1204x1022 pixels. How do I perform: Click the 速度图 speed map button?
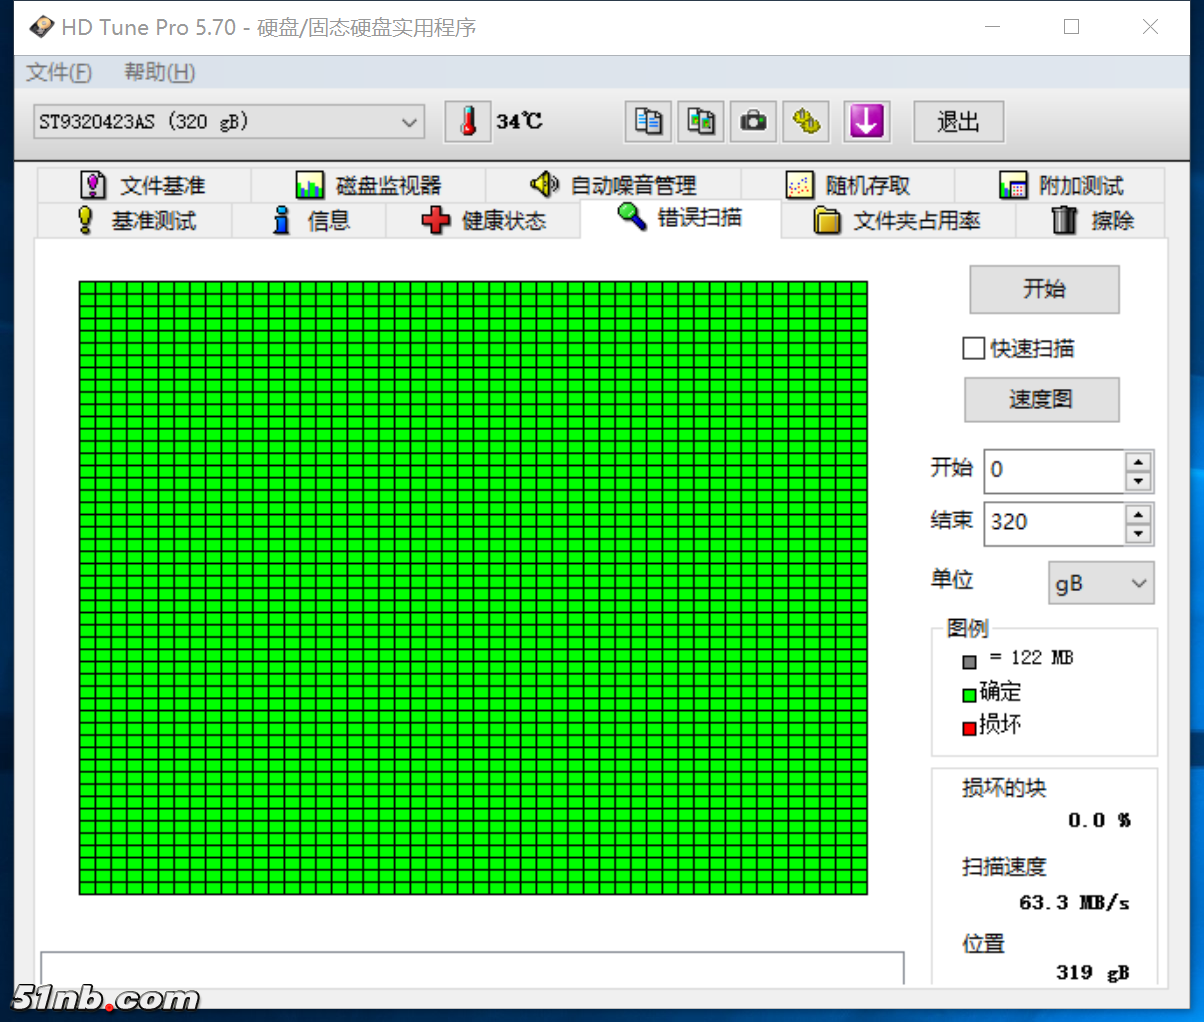coord(1041,399)
